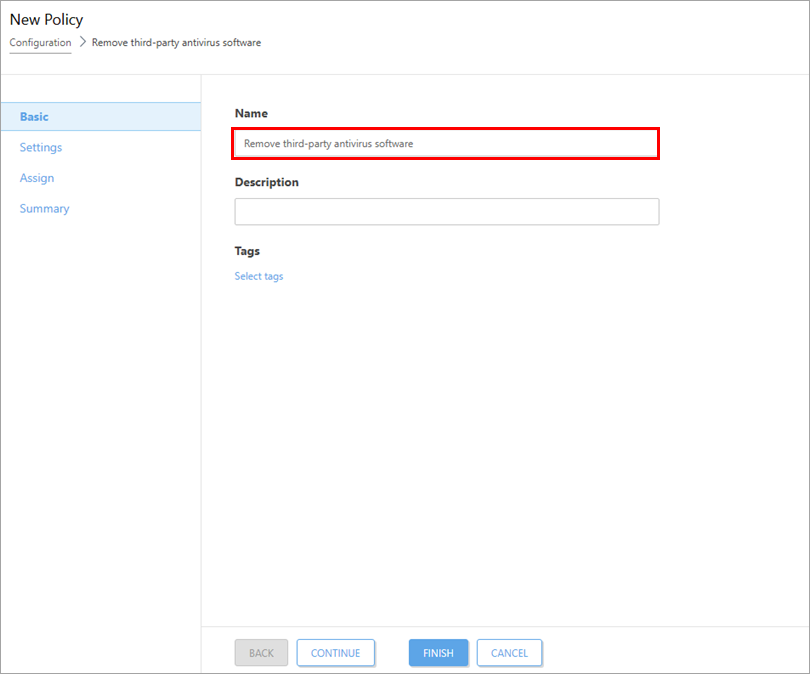Abort policy creation with CANCEL

coord(509,653)
